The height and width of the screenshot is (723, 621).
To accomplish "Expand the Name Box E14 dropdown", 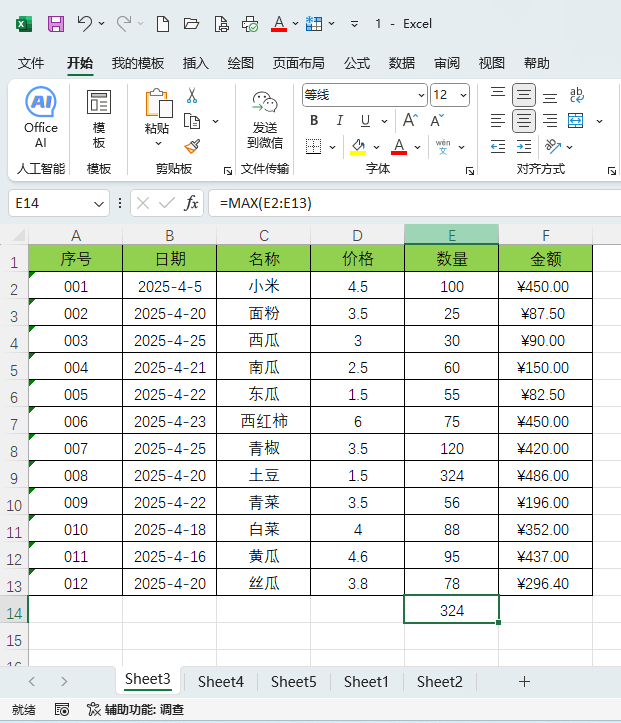I will pos(99,204).
